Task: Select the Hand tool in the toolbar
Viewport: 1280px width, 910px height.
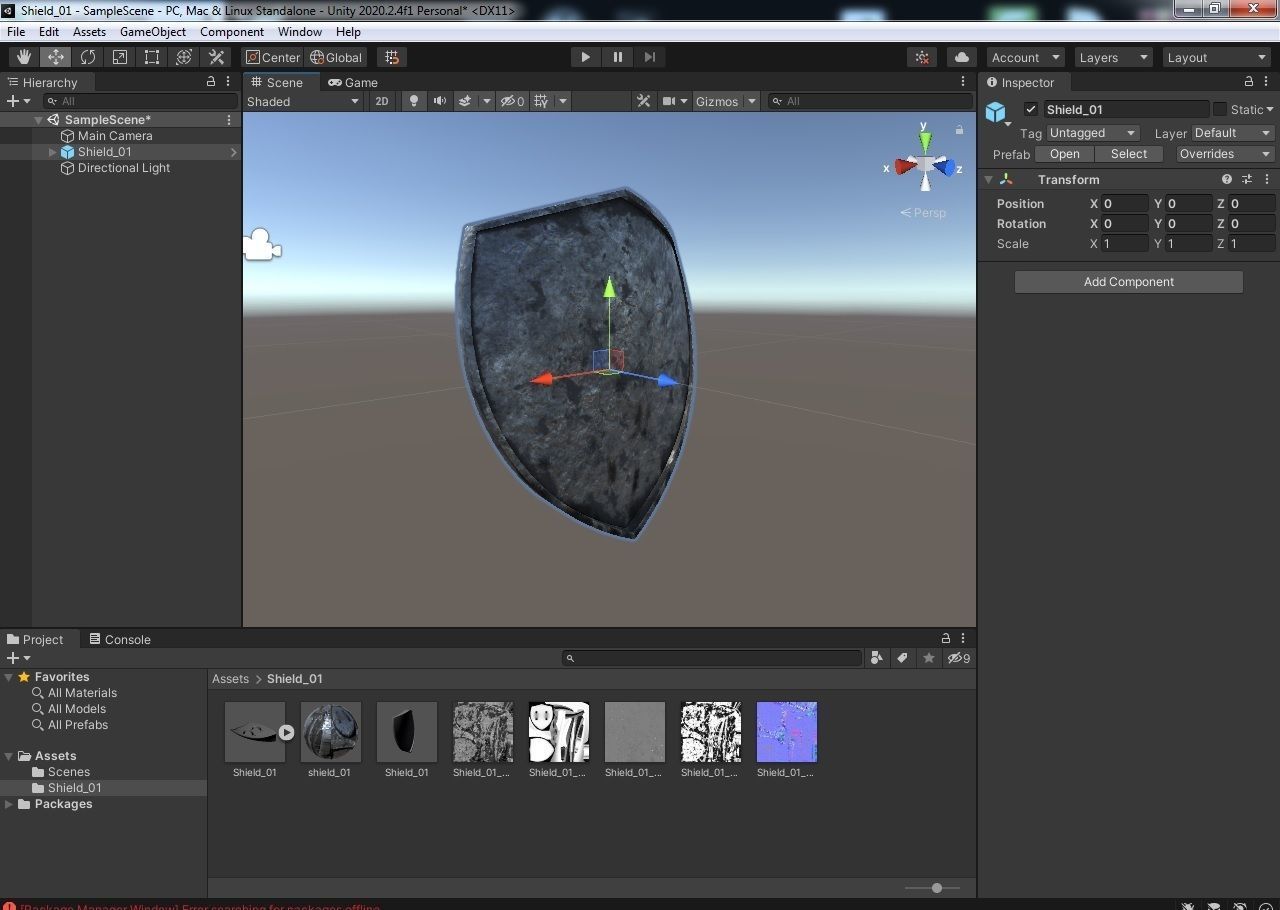Action: click(23, 57)
